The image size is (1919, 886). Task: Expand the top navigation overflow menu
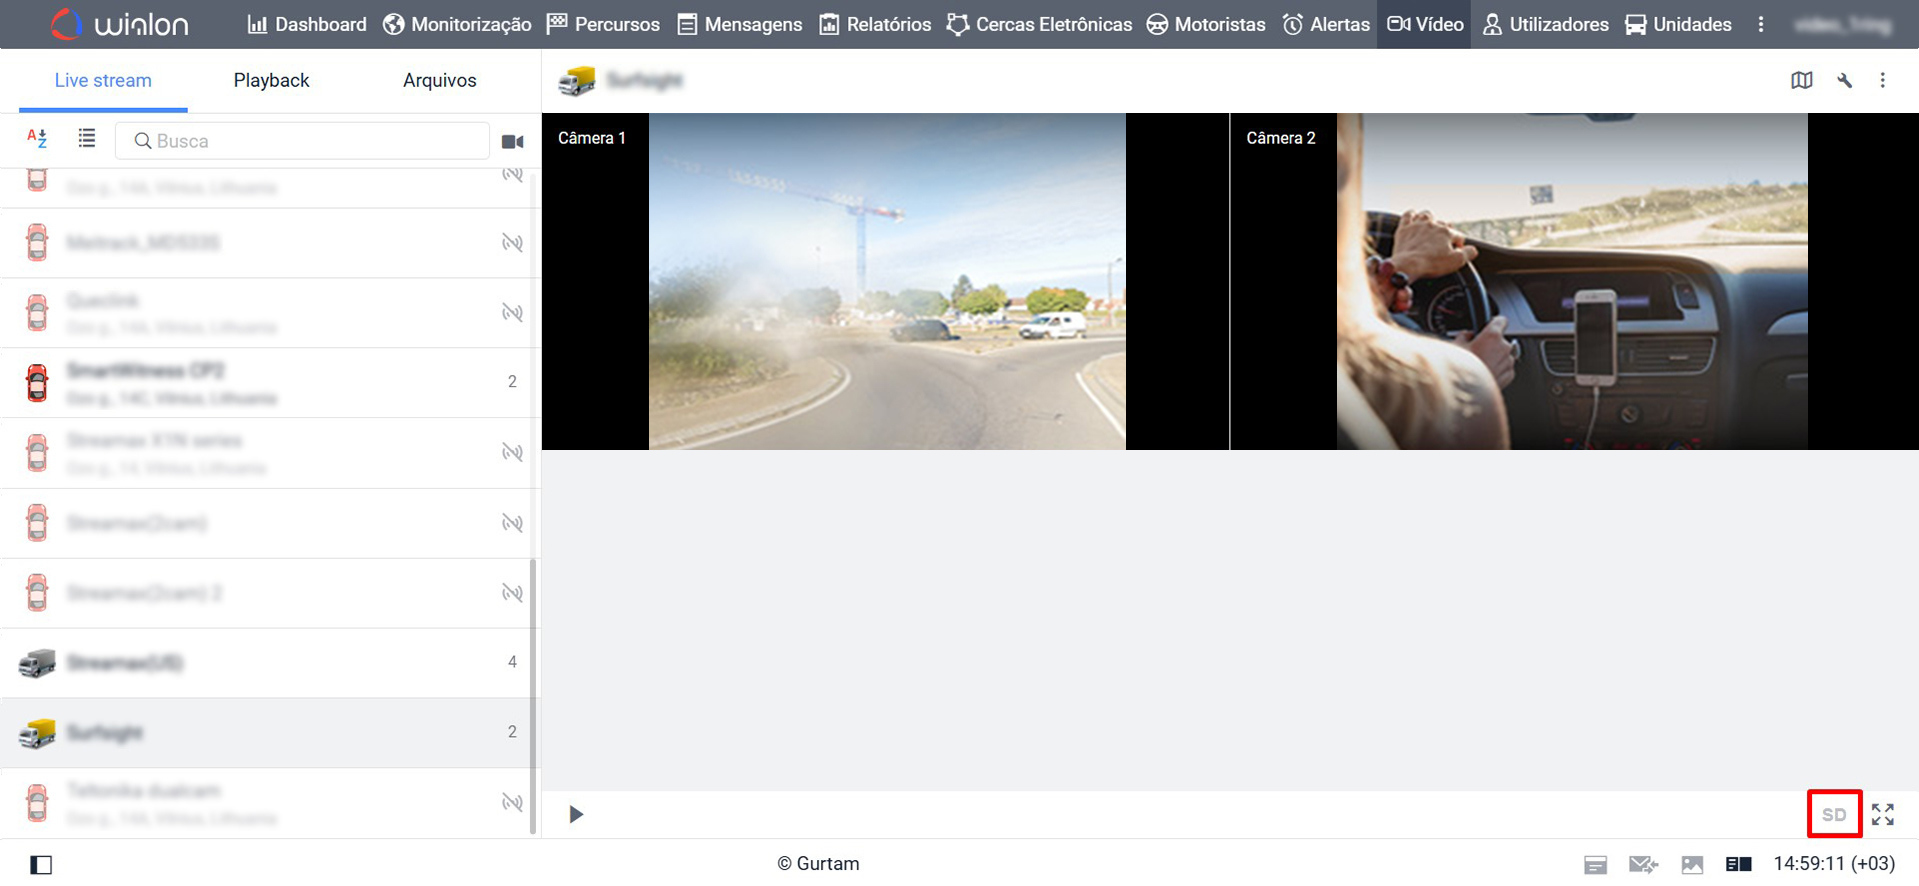click(1761, 24)
